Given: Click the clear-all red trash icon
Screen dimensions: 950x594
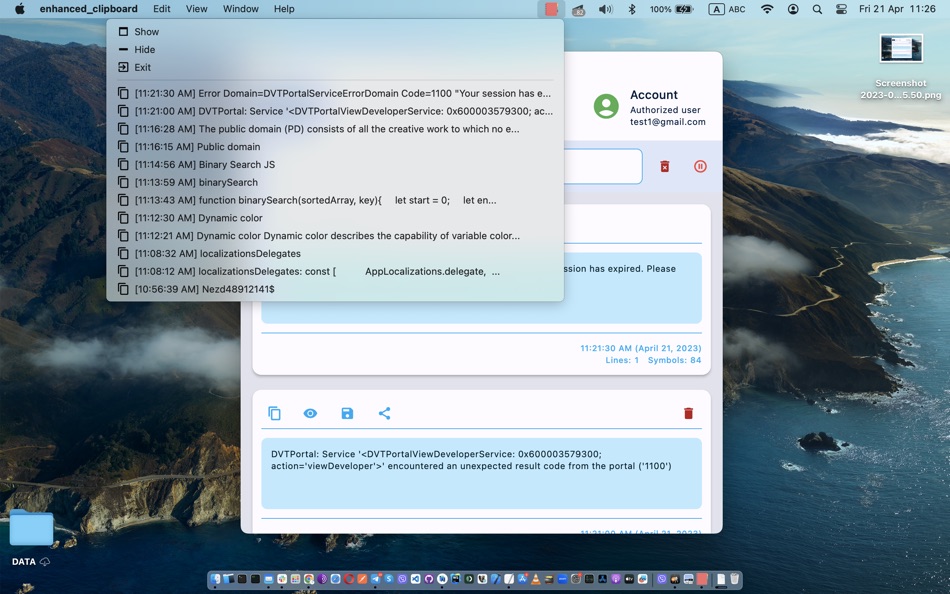Looking at the screenshot, I should click(x=665, y=166).
